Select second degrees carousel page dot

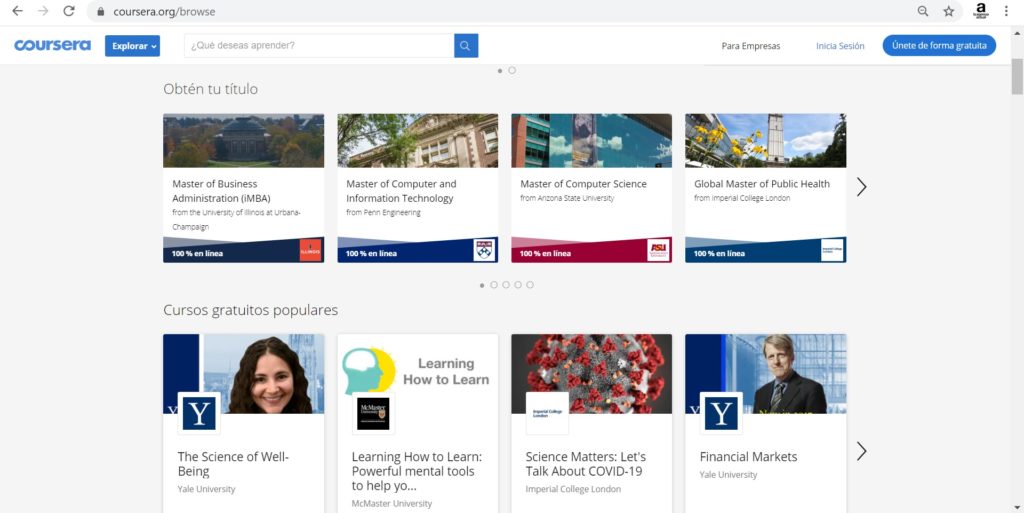pos(494,285)
